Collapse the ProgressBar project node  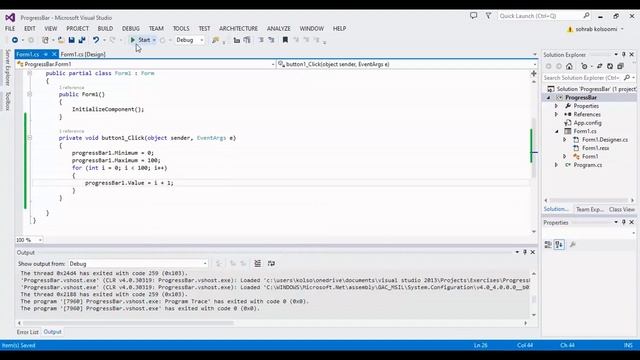tap(548, 98)
